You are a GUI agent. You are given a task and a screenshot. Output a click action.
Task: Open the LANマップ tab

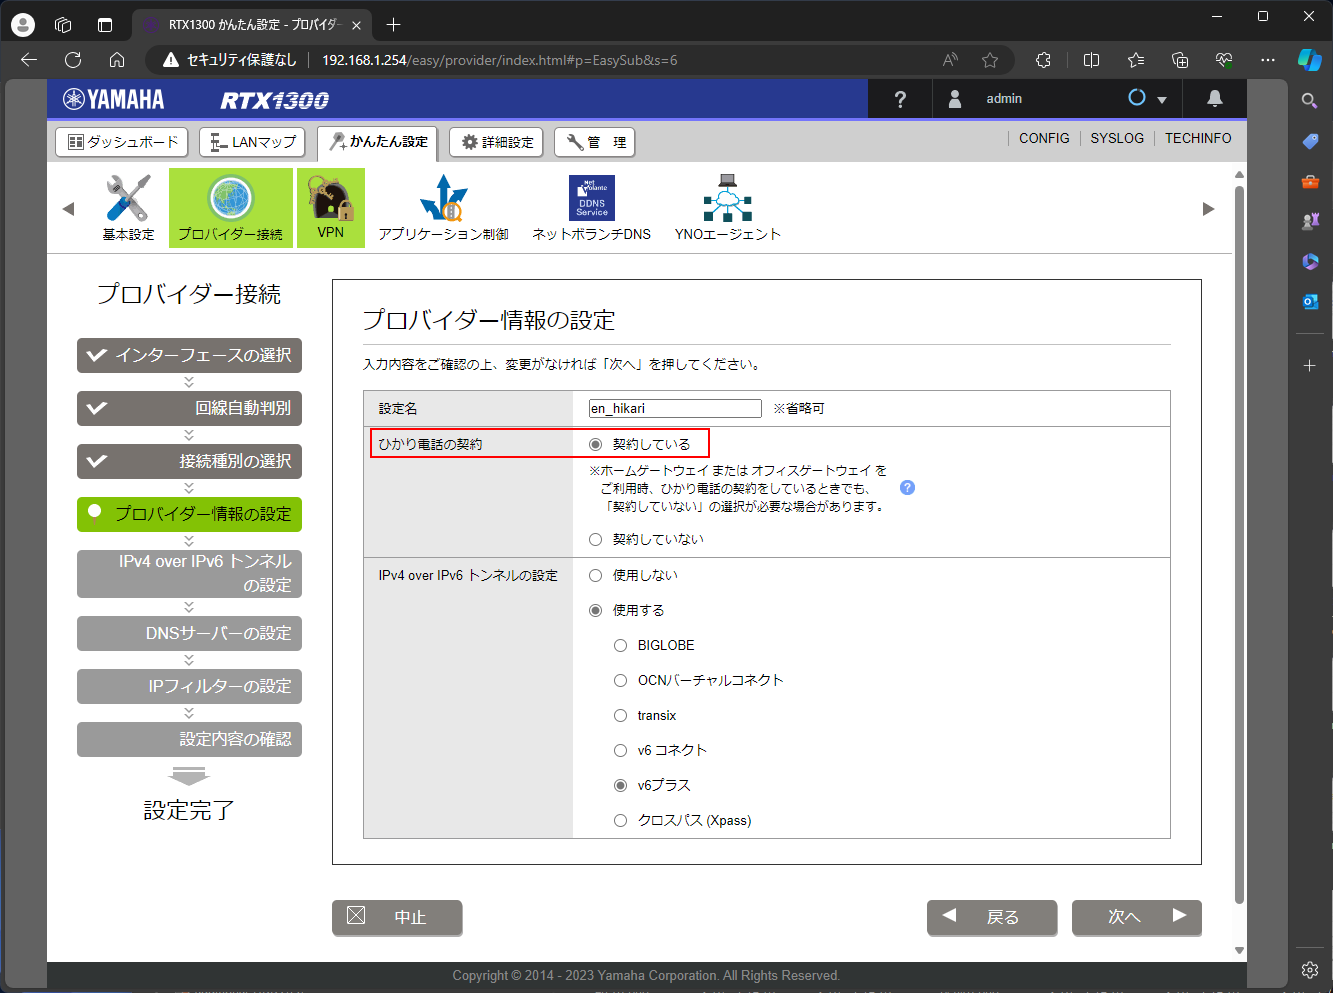pos(253,142)
